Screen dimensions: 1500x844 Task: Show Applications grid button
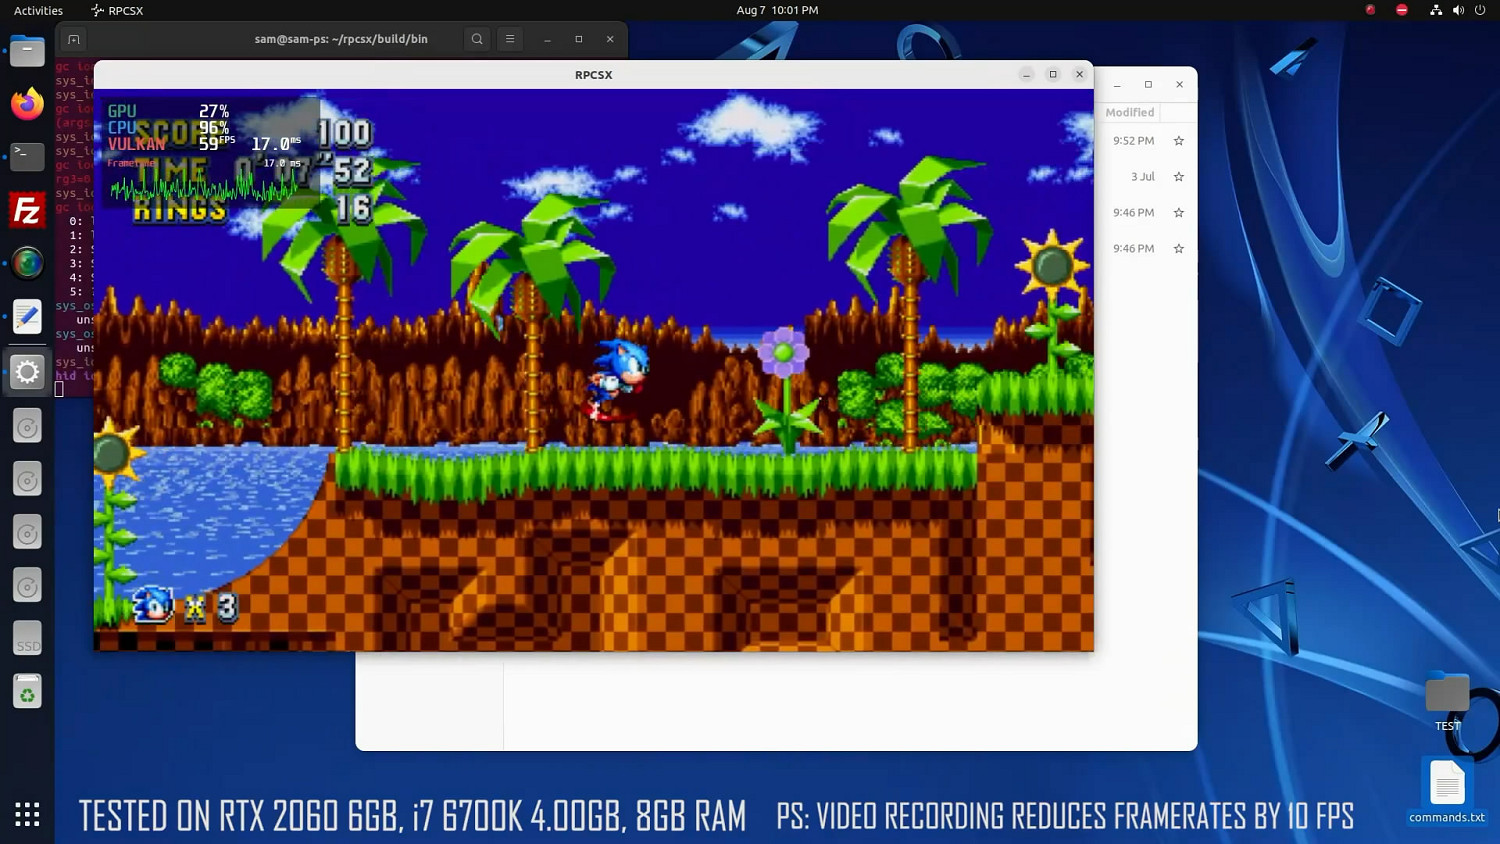coord(27,814)
